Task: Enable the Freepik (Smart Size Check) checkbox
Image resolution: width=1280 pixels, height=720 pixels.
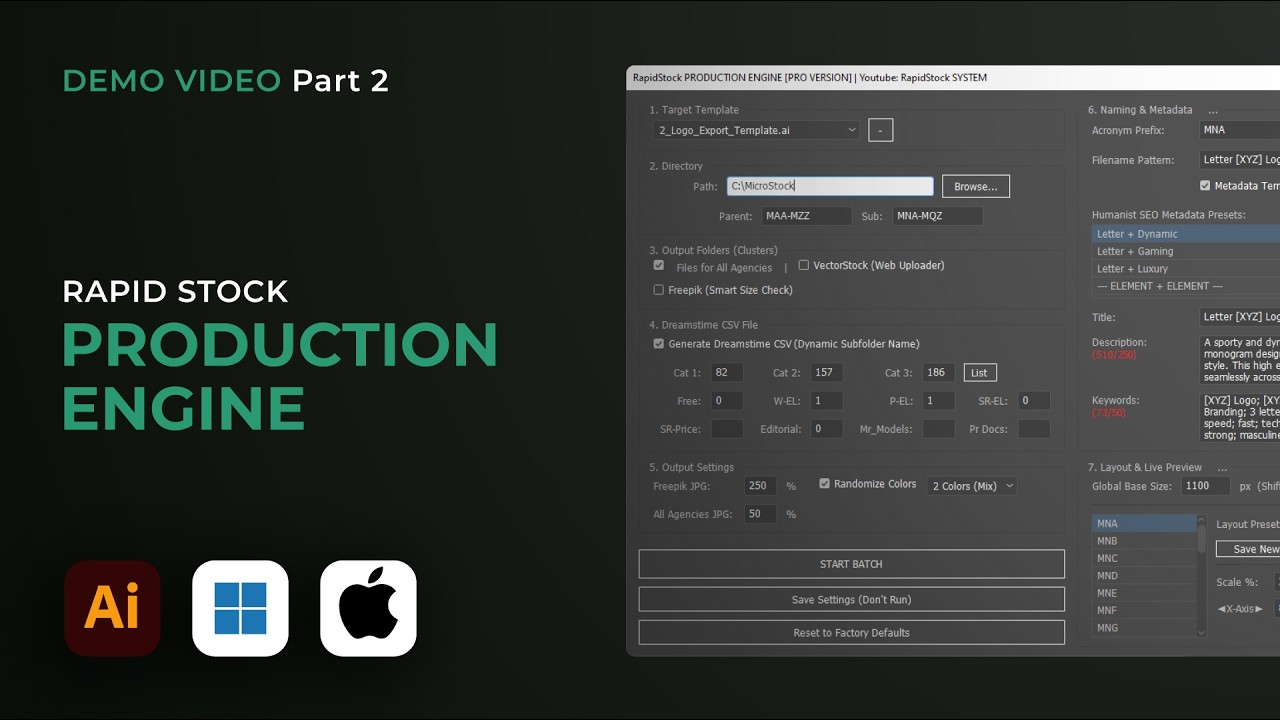Action: click(659, 290)
